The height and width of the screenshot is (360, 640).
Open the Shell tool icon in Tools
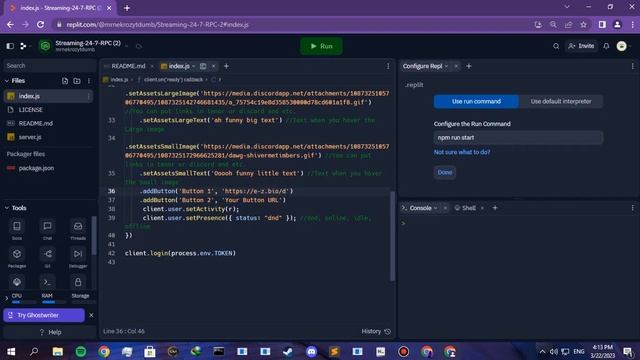pyautogui.click(x=47, y=282)
